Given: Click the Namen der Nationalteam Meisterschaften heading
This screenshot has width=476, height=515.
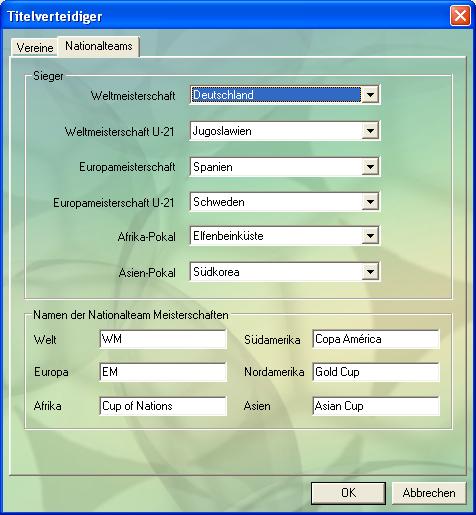Looking at the screenshot, I should 131,315.
